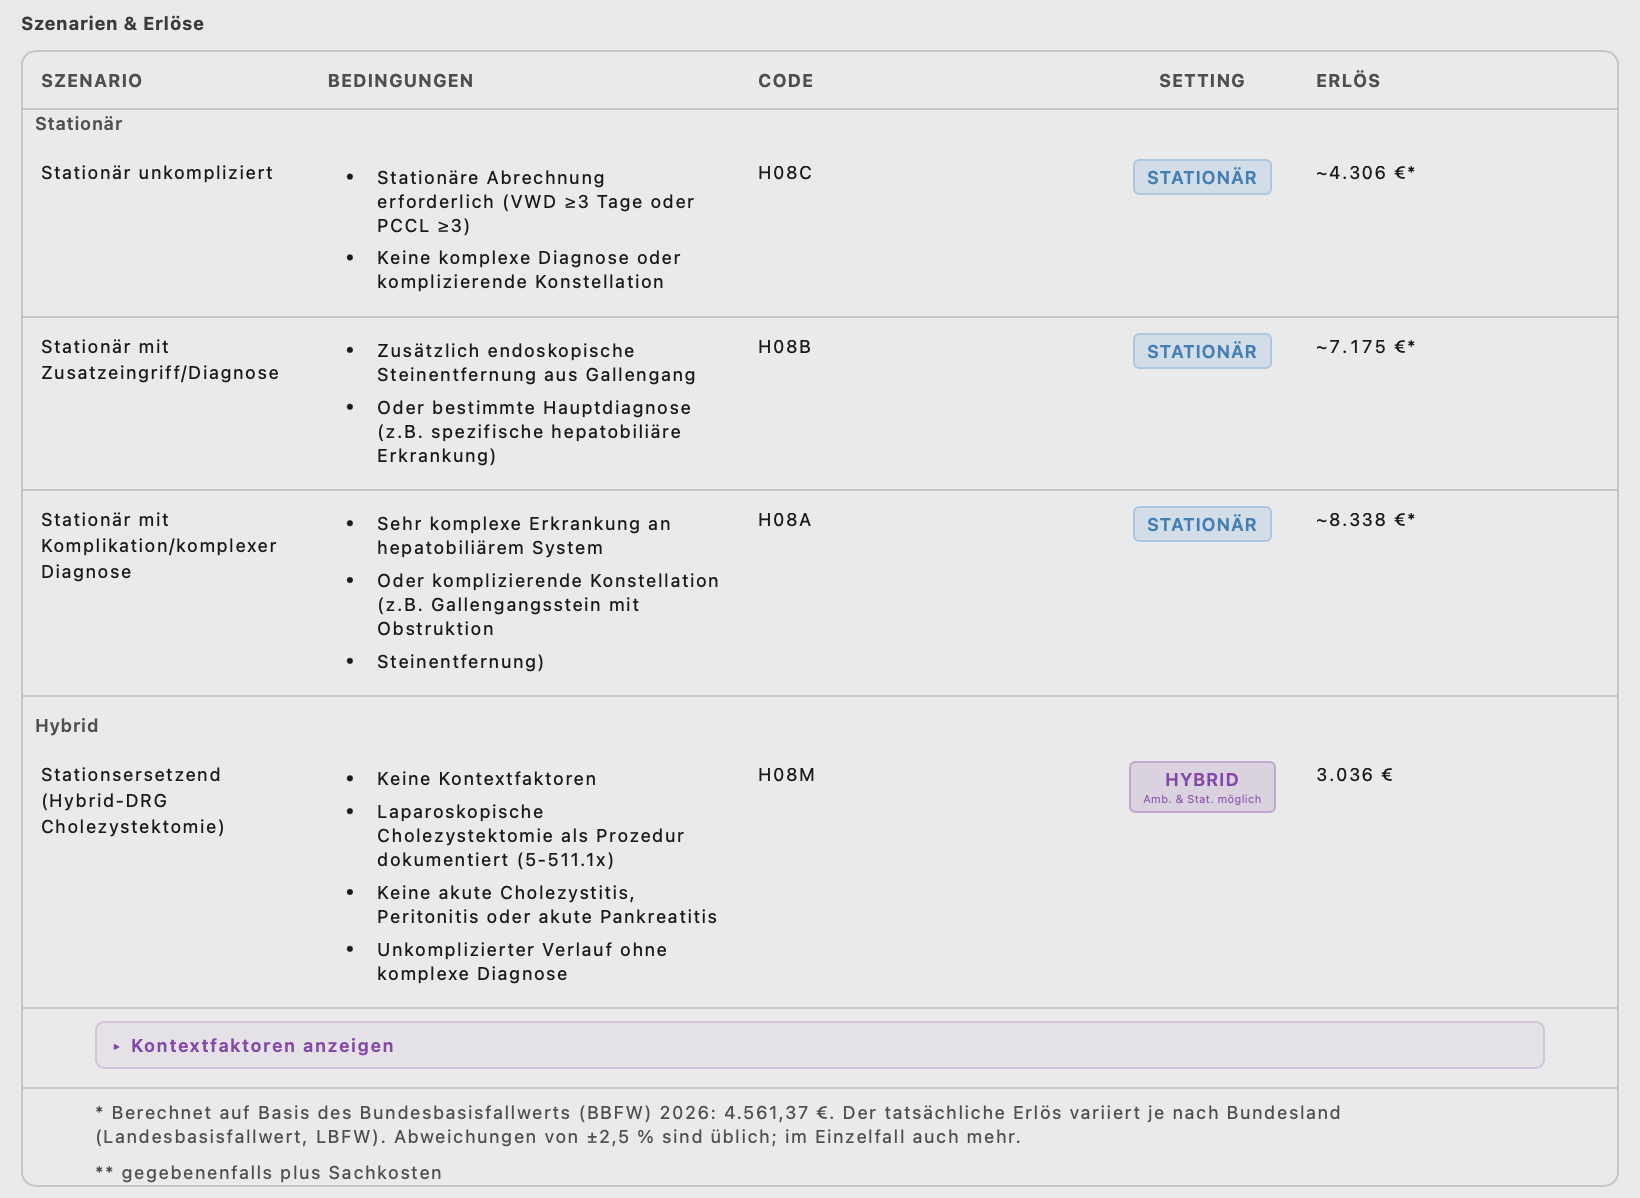1640x1198 pixels.
Task: Click the HYBRID setting badge
Action: (1201, 787)
